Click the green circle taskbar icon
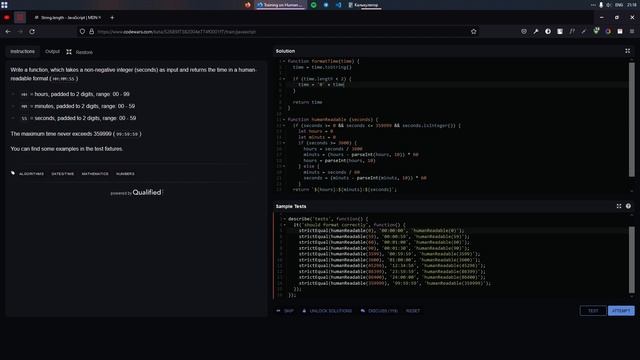This screenshot has height=360, width=640. point(313,5)
